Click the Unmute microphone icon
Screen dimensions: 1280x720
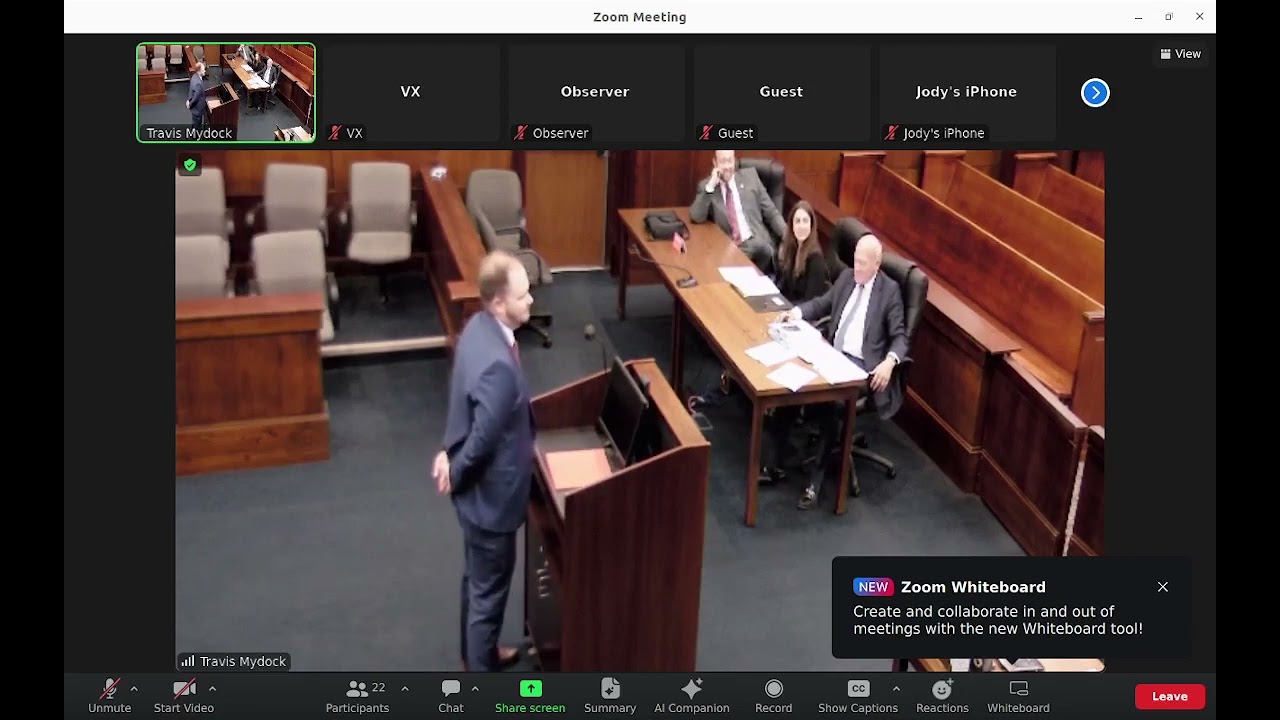coord(109,689)
